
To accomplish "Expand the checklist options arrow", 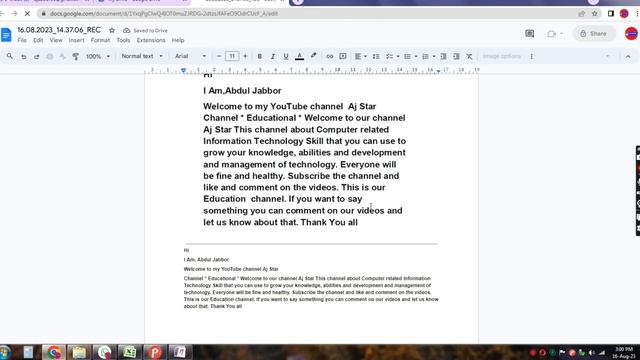I will coord(398,56).
